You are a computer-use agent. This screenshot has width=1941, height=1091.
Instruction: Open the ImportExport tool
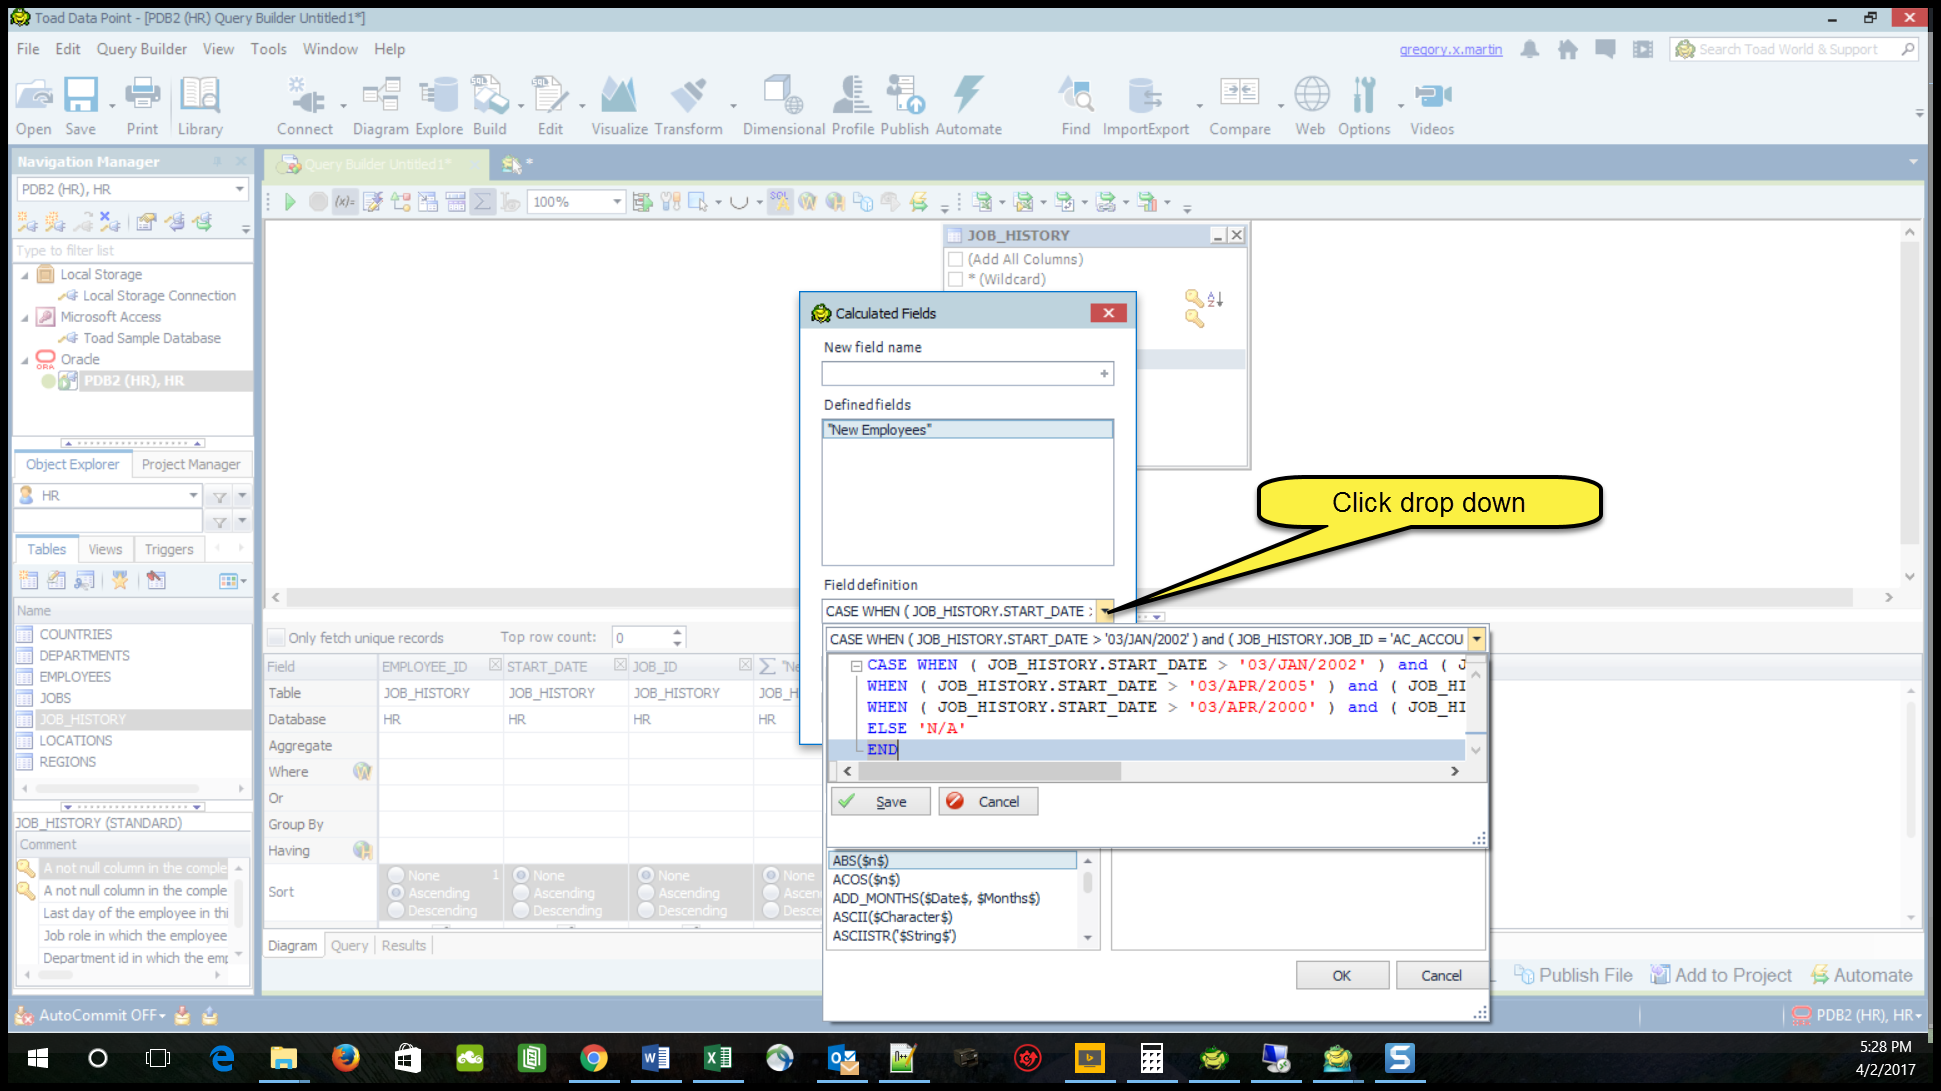(1146, 106)
